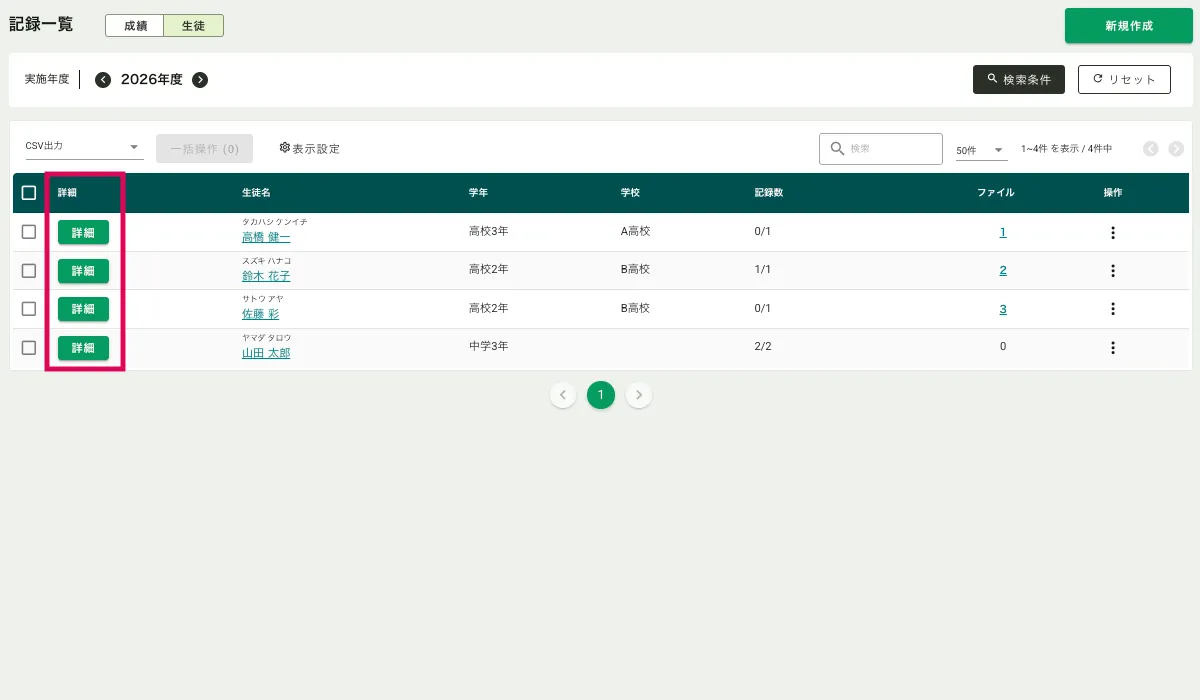Image resolution: width=1200 pixels, height=700 pixels.
Task: Switch to the 成績 tab
Action: [x=135, y=26]
